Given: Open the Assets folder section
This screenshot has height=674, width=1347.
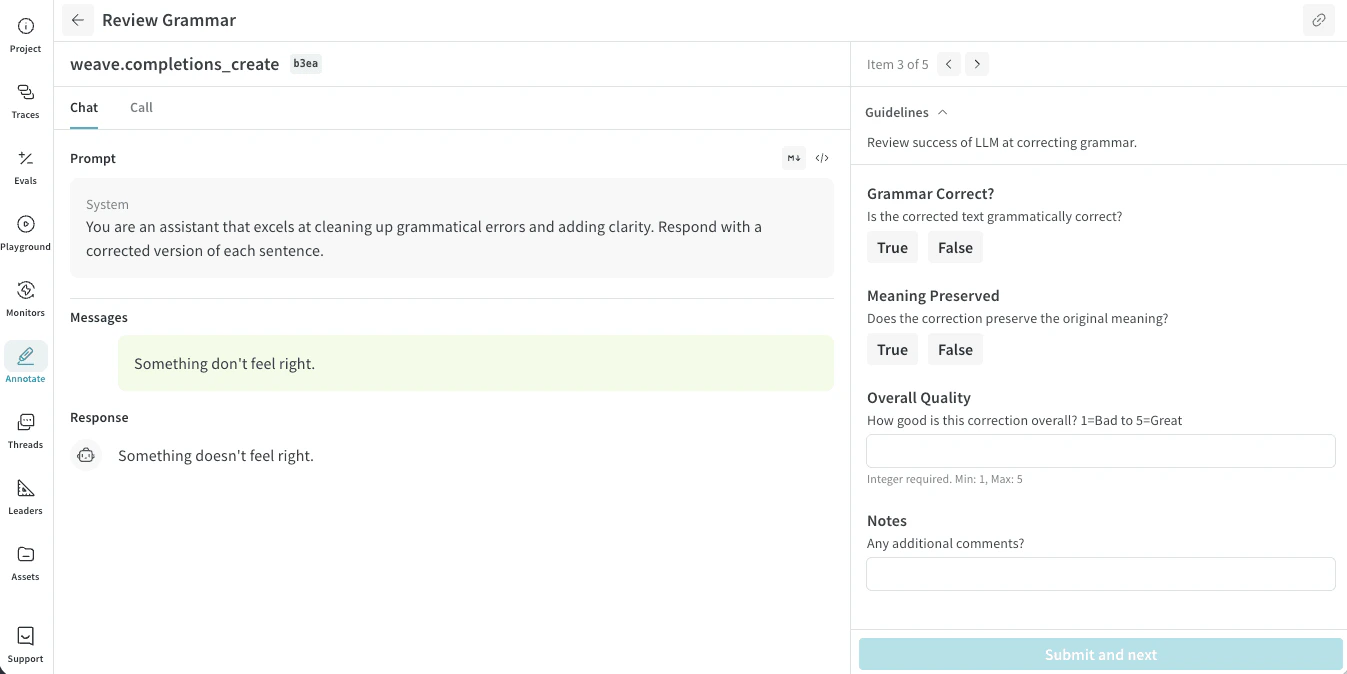Looking at the screenshot, I should click(x=26, y=562).
